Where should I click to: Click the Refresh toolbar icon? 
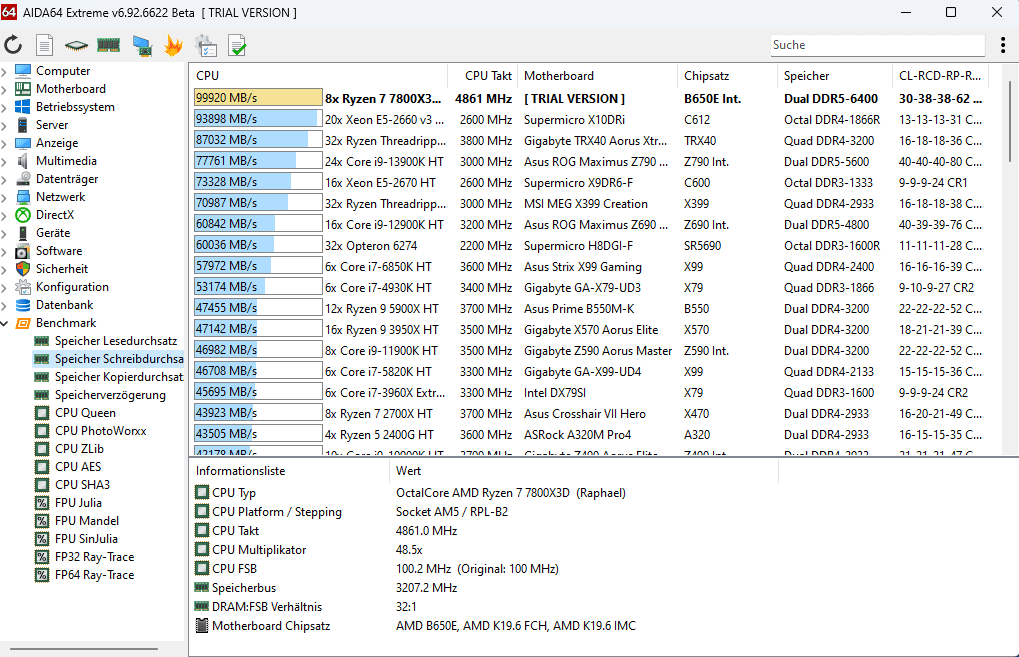(13, 45)
